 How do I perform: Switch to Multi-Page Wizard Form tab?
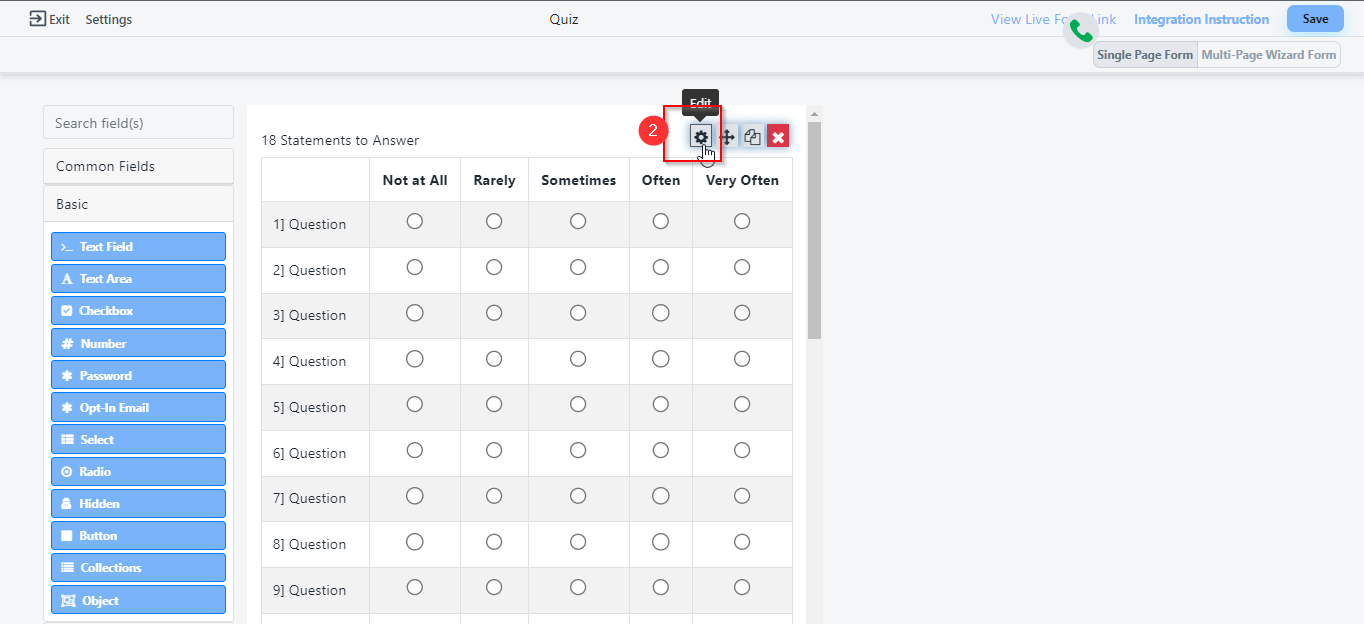coord(1268,55)
